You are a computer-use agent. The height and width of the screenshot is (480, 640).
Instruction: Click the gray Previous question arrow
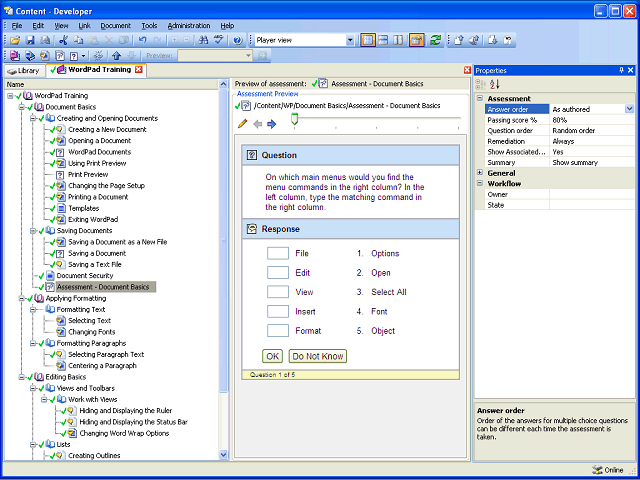coord(258,124)
